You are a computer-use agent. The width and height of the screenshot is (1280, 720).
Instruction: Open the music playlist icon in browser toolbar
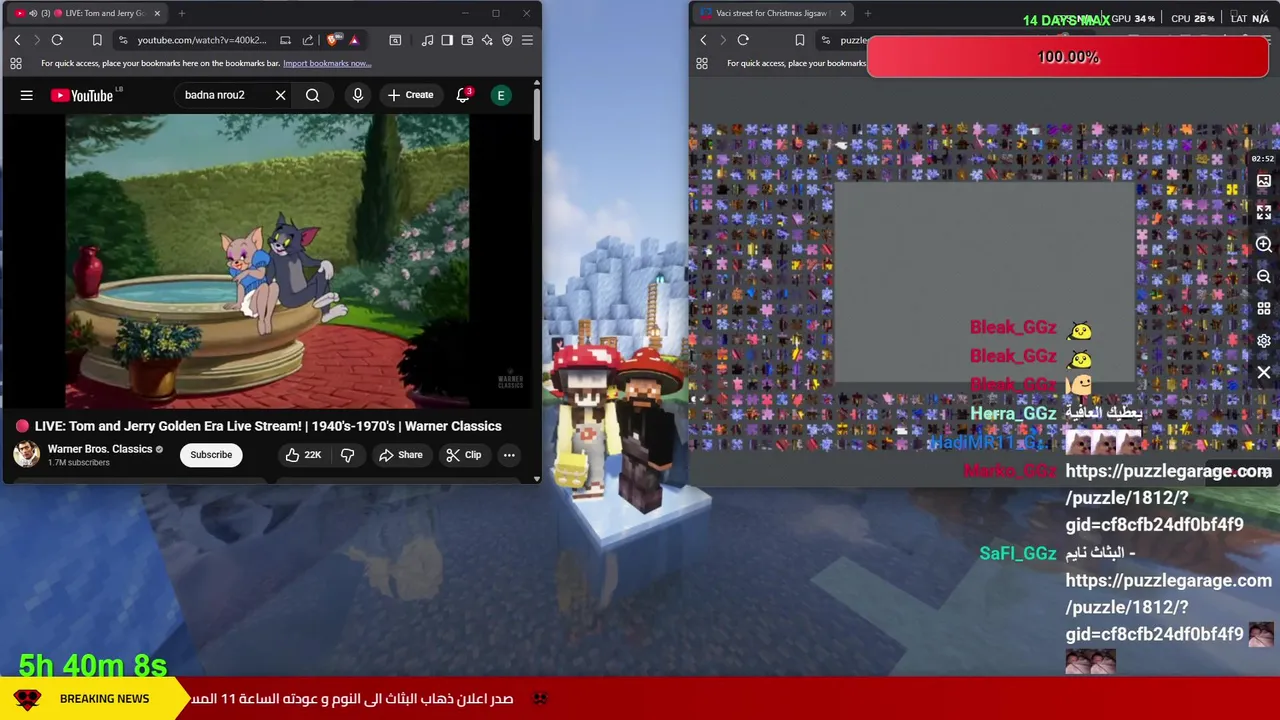point(427,40)
